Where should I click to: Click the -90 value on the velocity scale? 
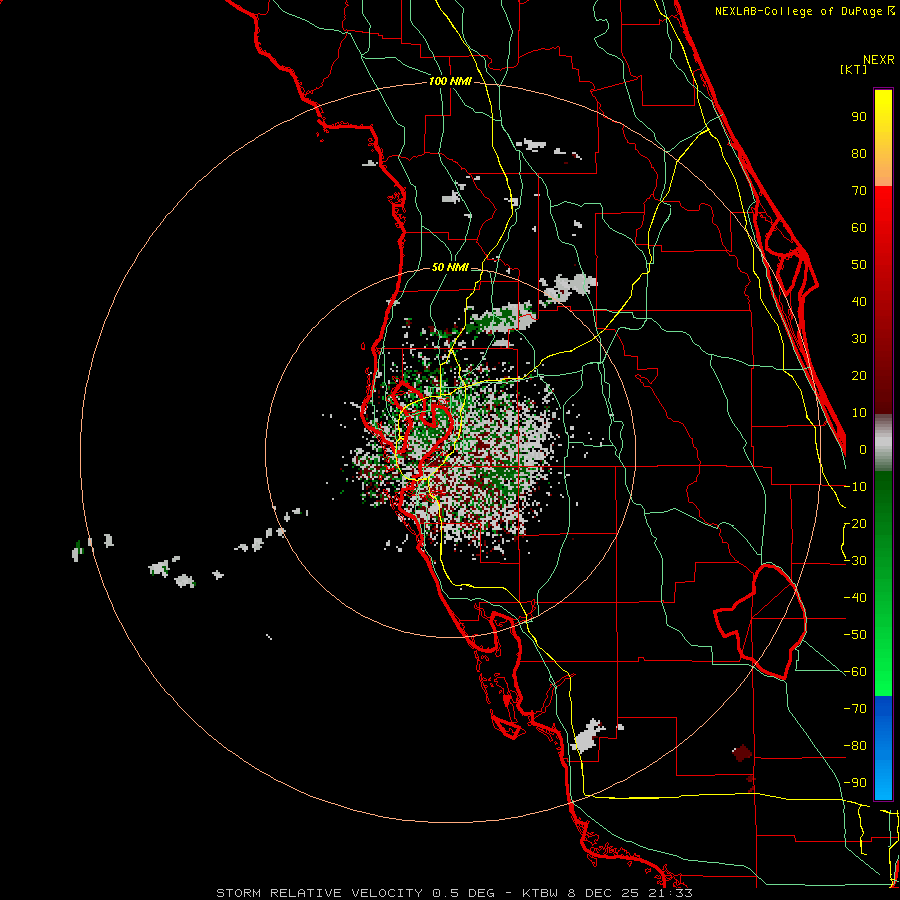click(855, 783)
